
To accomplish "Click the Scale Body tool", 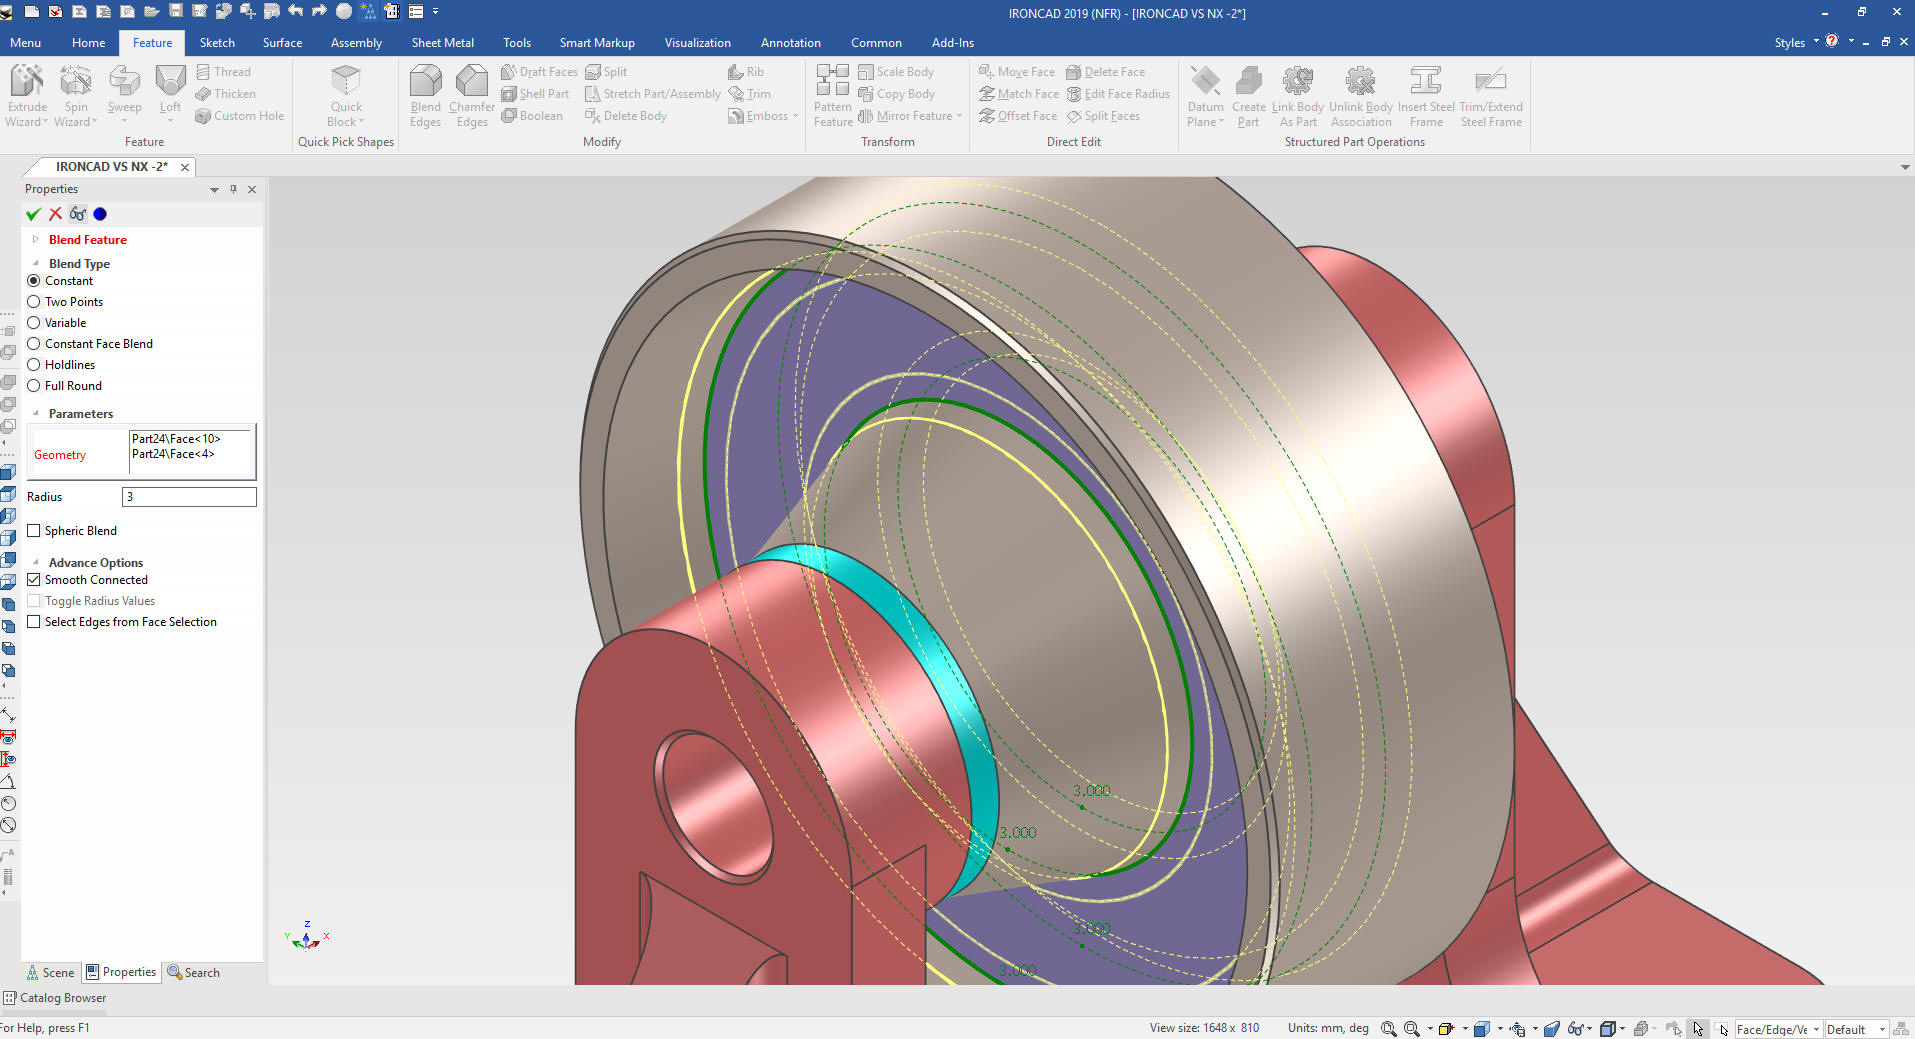I will [x=896, y=72].
